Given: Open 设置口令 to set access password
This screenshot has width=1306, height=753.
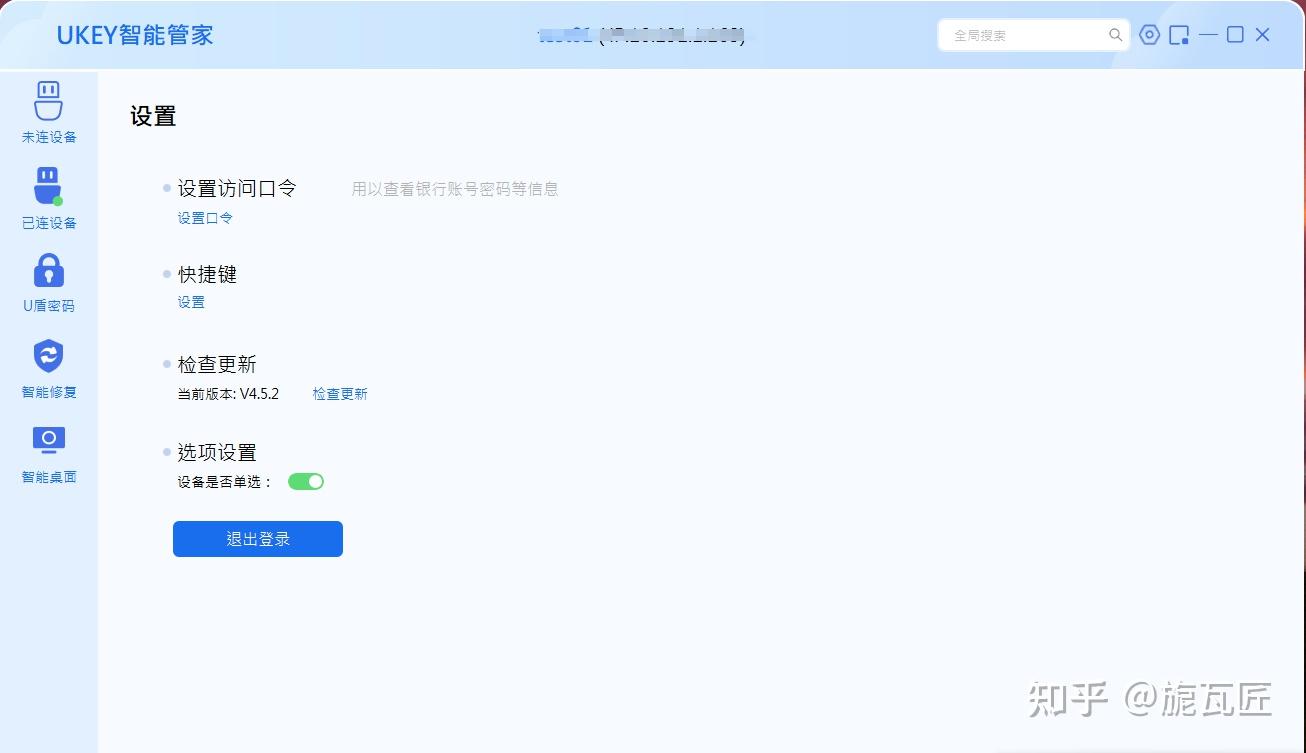Looking at the screenshot, I should pos(204,217).
